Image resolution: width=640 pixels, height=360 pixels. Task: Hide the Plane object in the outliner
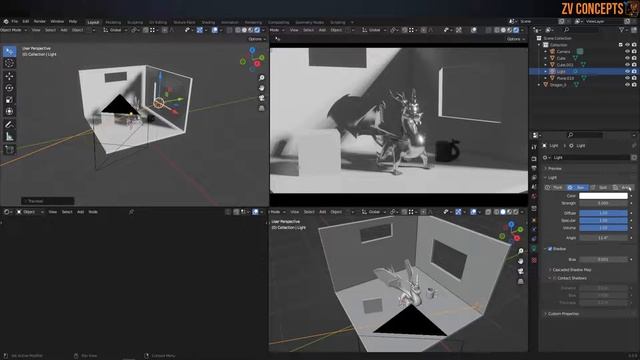627,78
